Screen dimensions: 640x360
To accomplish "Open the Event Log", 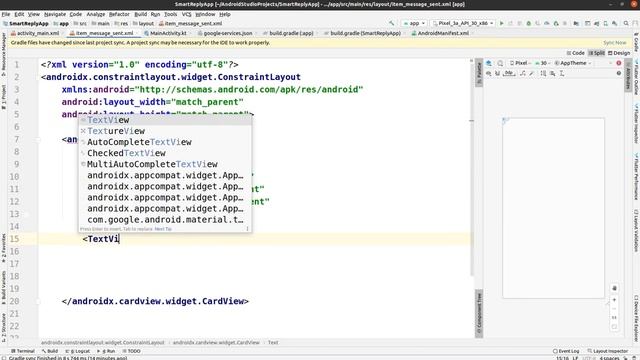I will point(566,351).
